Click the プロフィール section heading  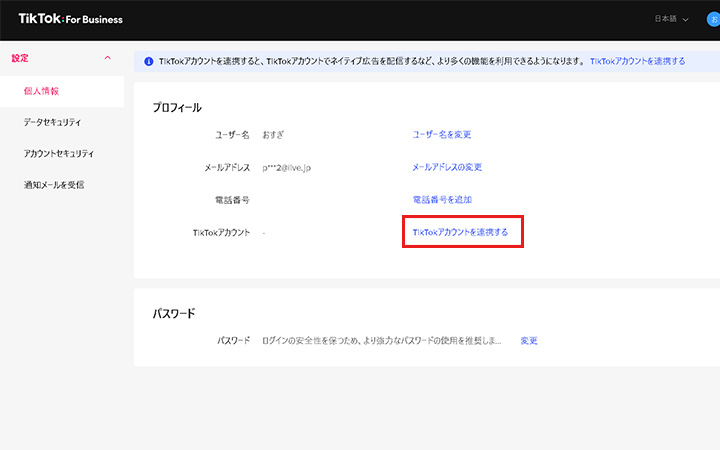[177, 107]
